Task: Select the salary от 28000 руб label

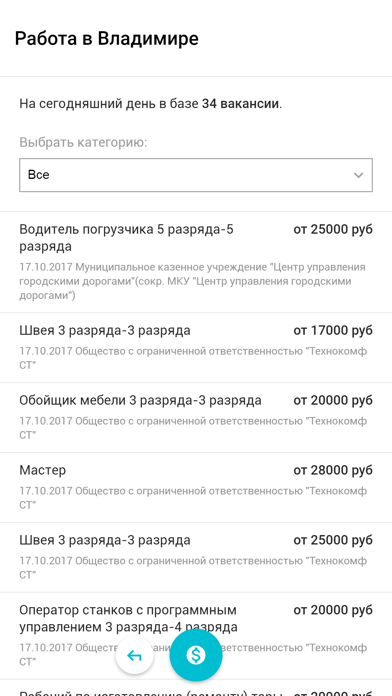Action: coord(333,471)
